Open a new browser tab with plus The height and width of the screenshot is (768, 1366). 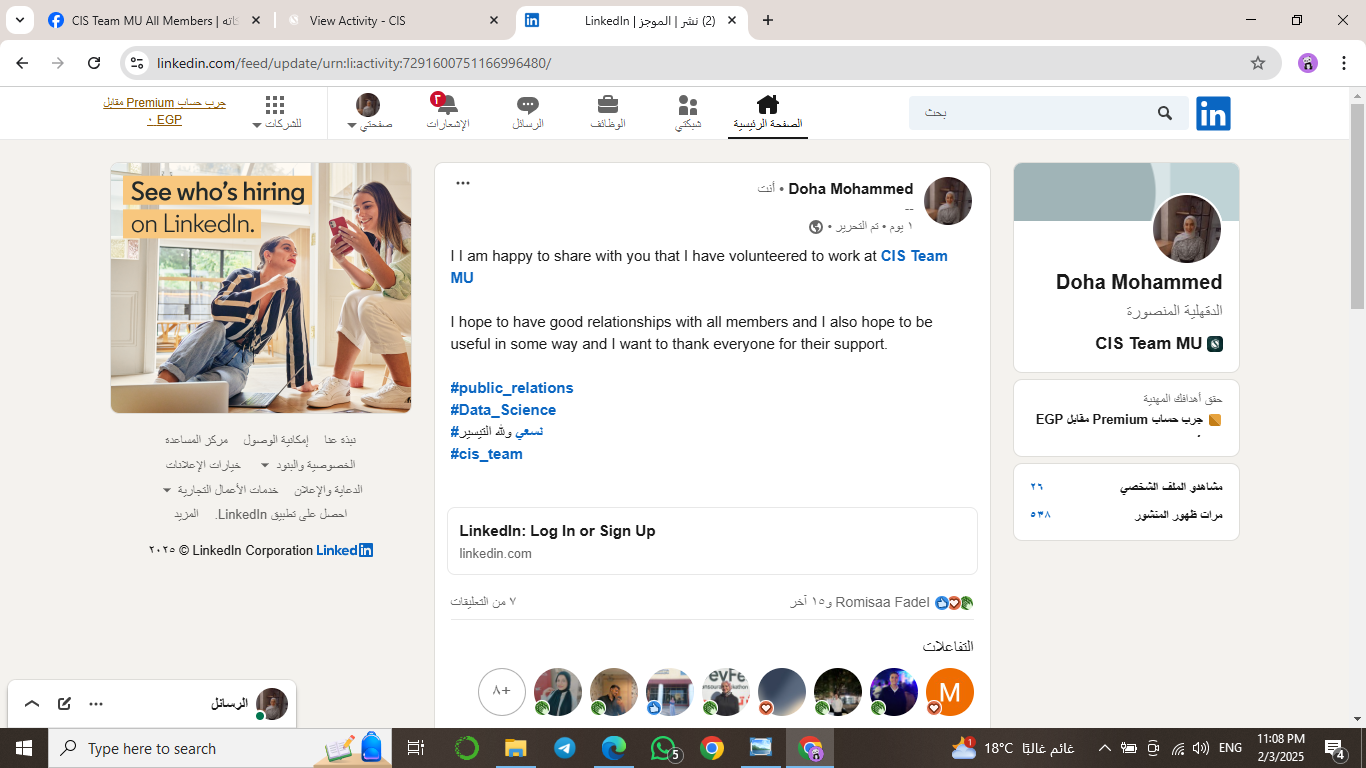[768, 20]
